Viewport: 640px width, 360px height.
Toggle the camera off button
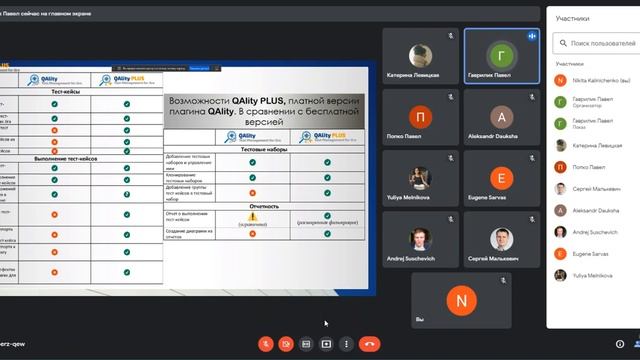pyautogui.click(x=286, y=344)
